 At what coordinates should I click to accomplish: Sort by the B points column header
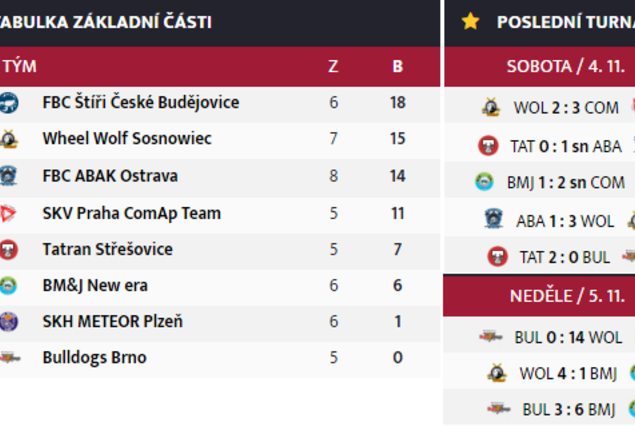point(398,66)
